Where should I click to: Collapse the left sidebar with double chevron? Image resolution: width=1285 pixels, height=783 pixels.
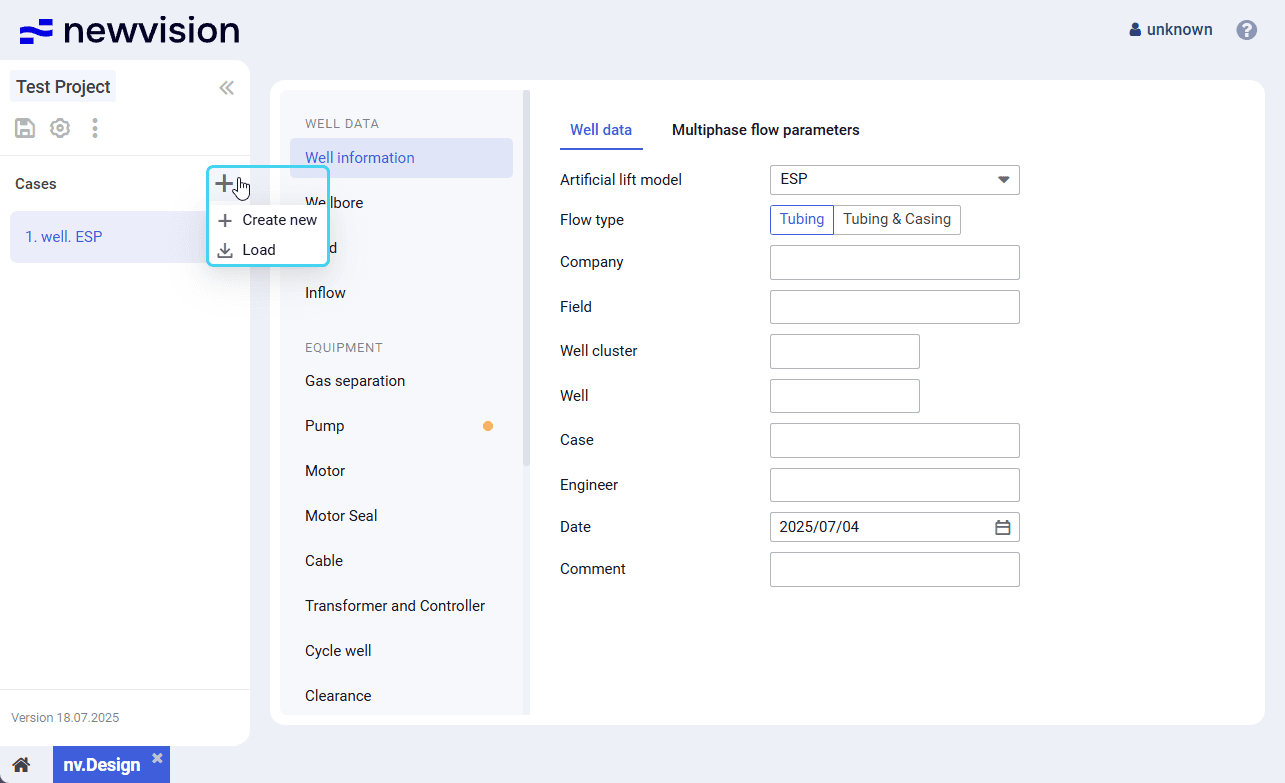[227, 88]
